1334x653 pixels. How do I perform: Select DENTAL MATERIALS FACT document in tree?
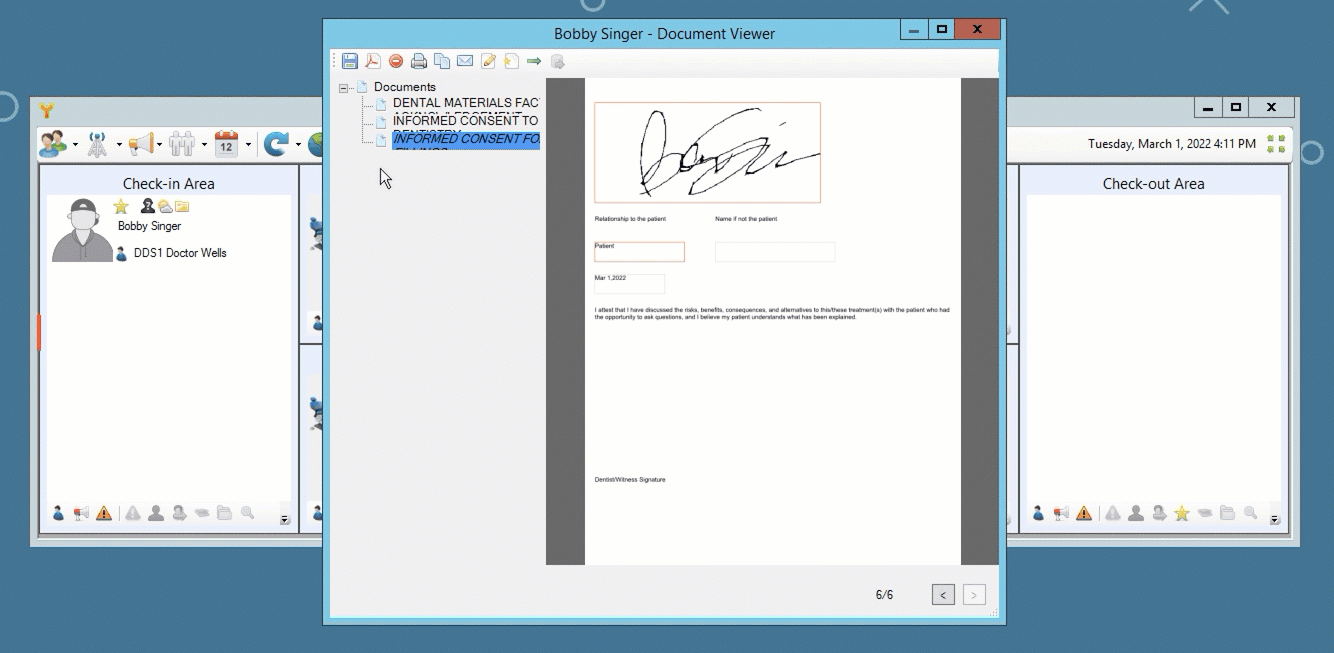(x=465, y=103)
